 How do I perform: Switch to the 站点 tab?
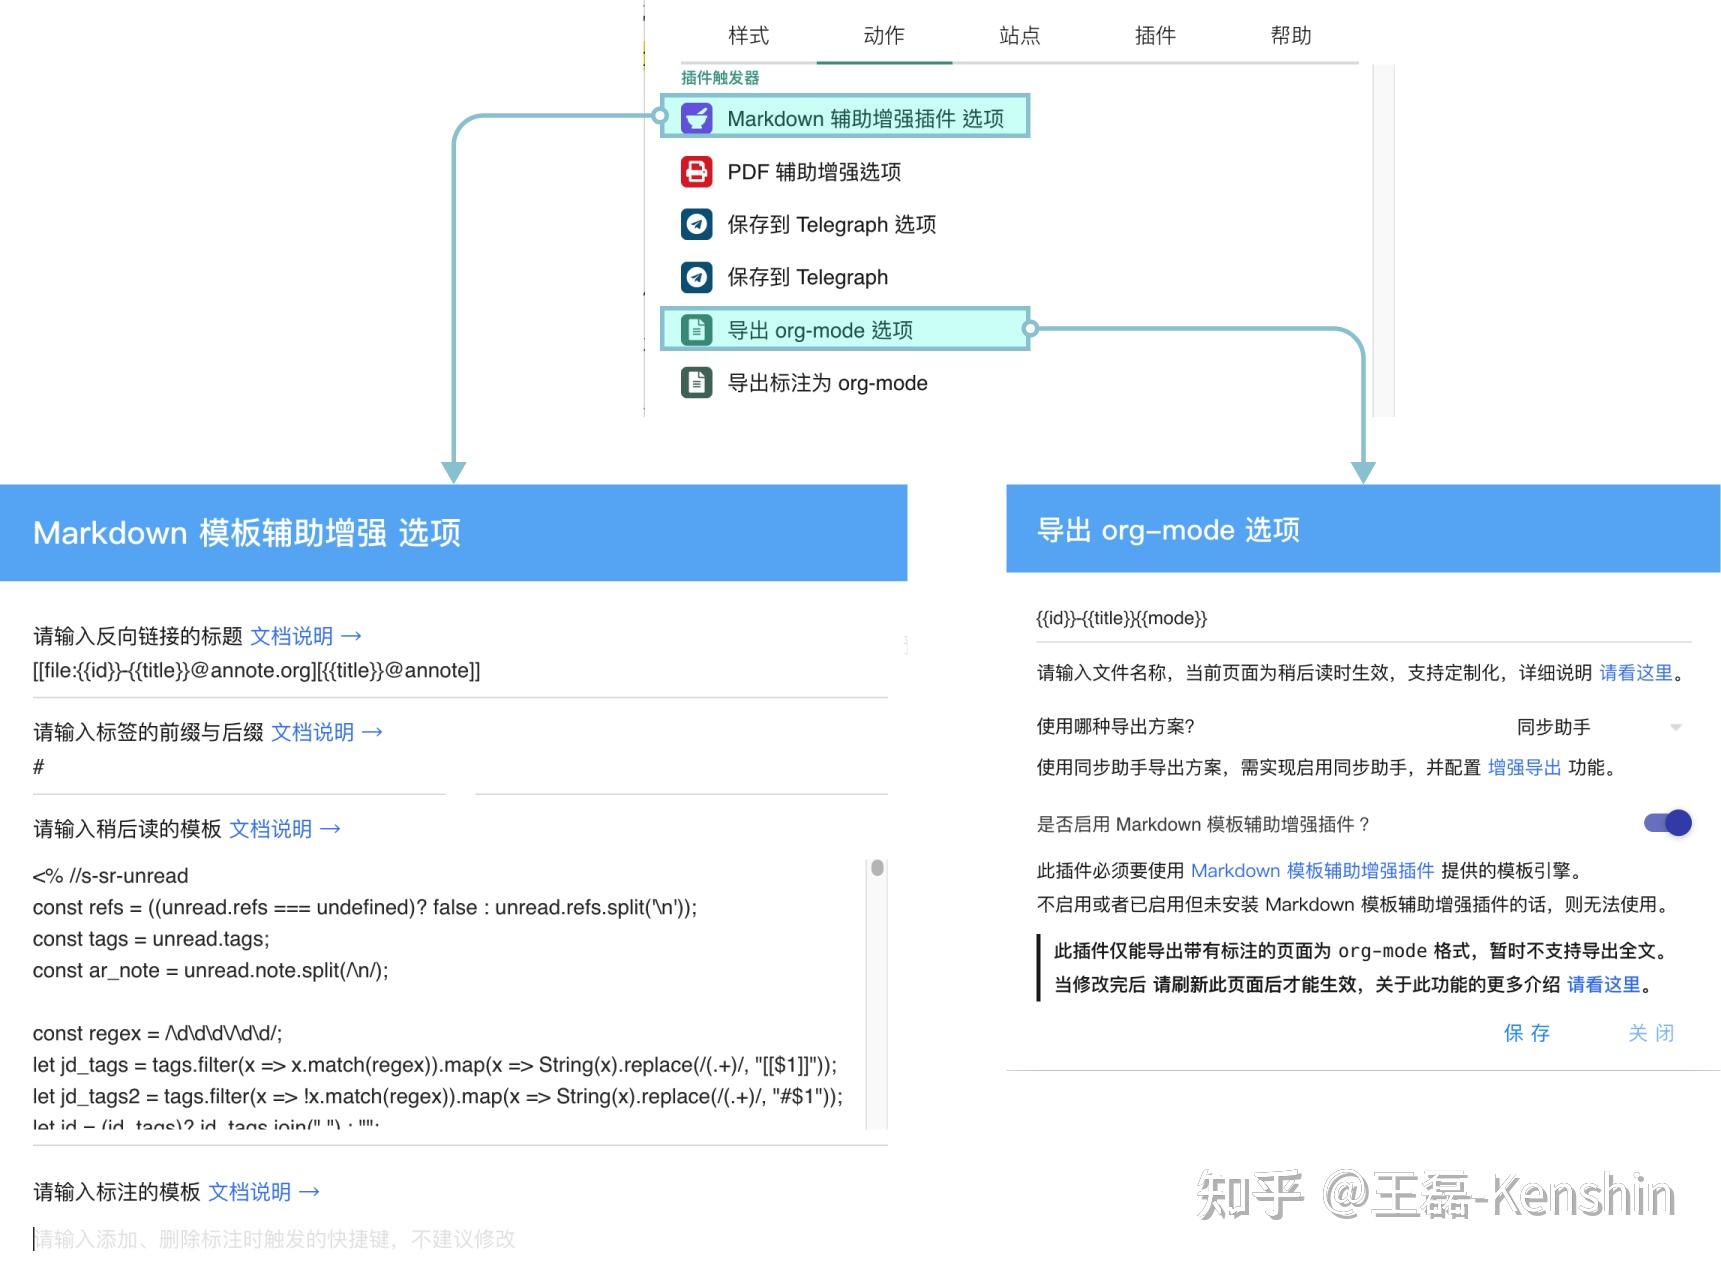pyautogui.click(x=1020, y=35)
